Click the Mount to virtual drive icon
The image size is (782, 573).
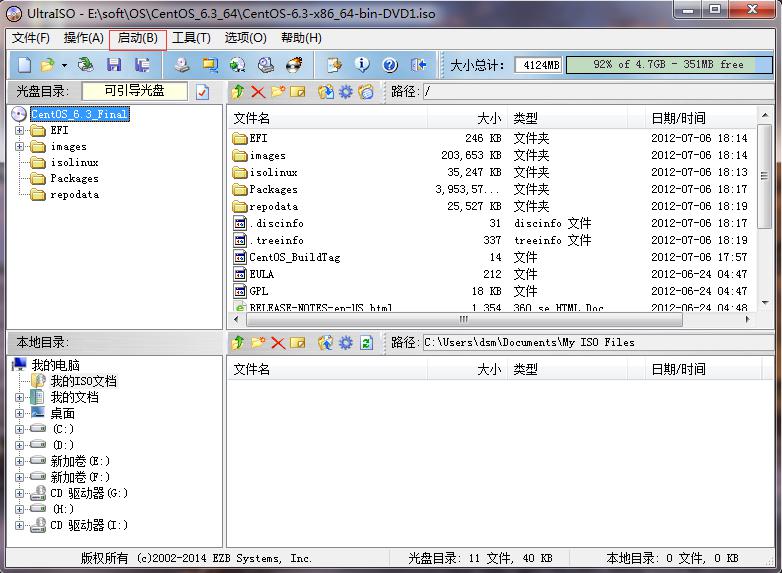[x=266, y=65]
